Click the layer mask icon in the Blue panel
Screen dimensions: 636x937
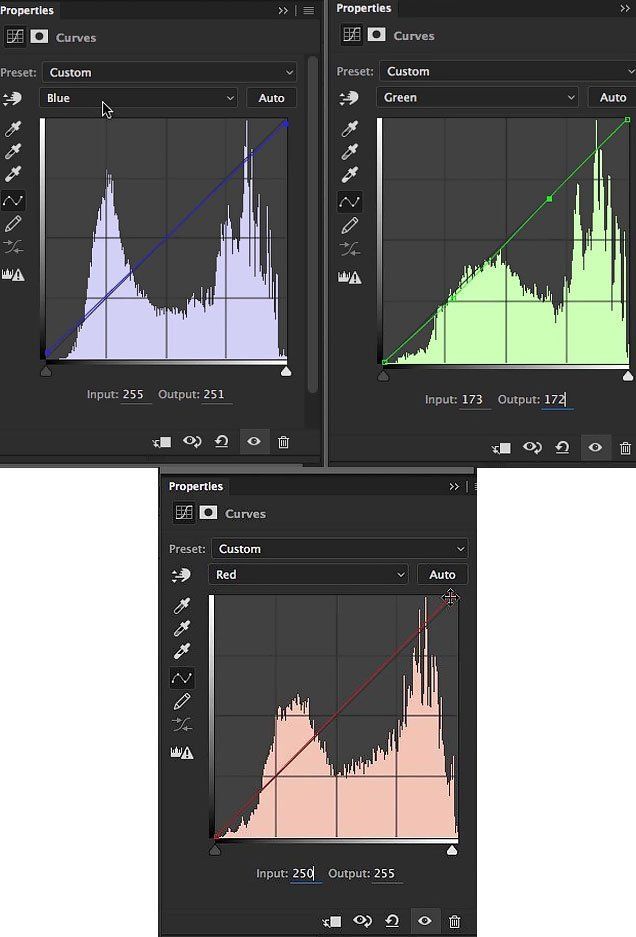click(x=39, y=36)
